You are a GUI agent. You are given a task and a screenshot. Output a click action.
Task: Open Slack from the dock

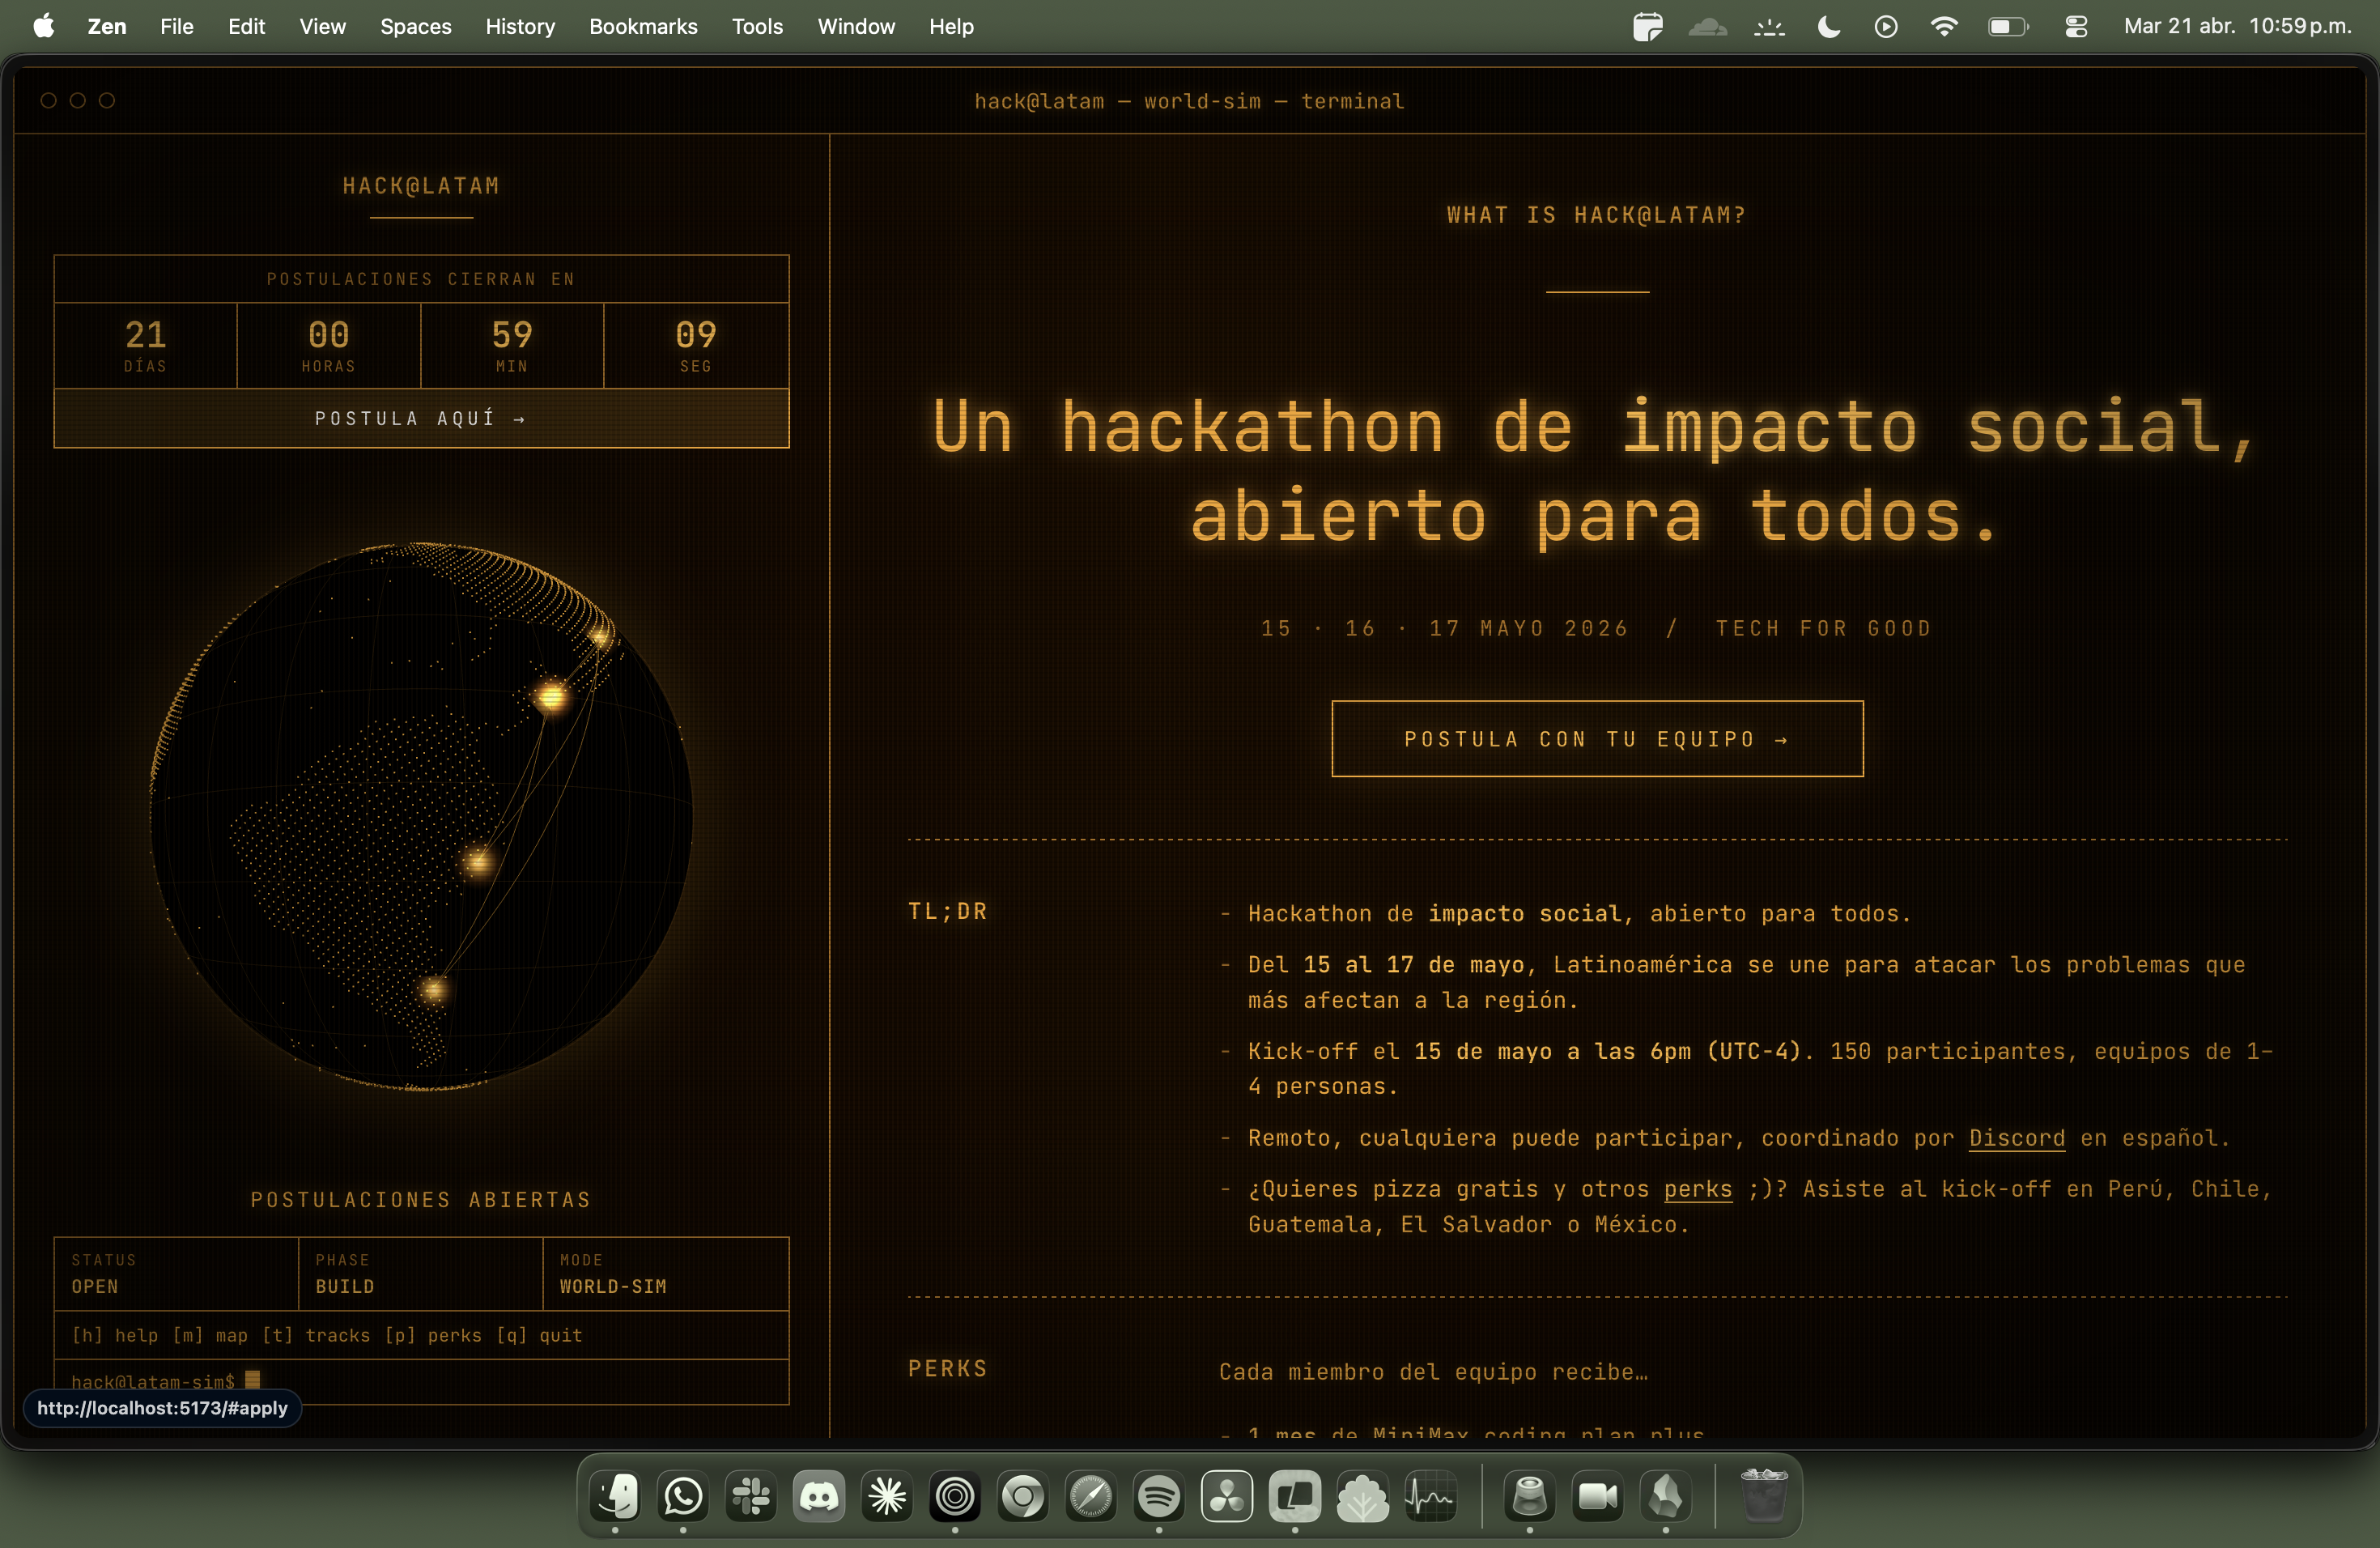751,1497
